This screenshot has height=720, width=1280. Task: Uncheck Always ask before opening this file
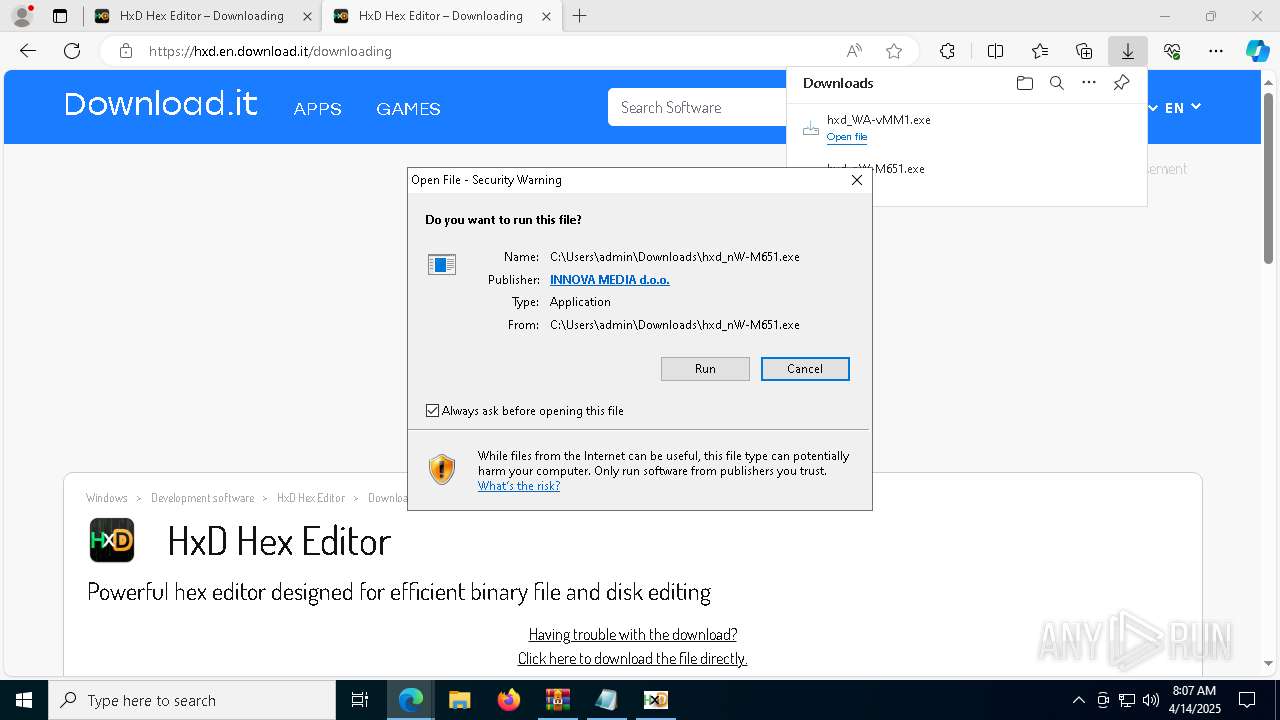[x=432, y=411]
